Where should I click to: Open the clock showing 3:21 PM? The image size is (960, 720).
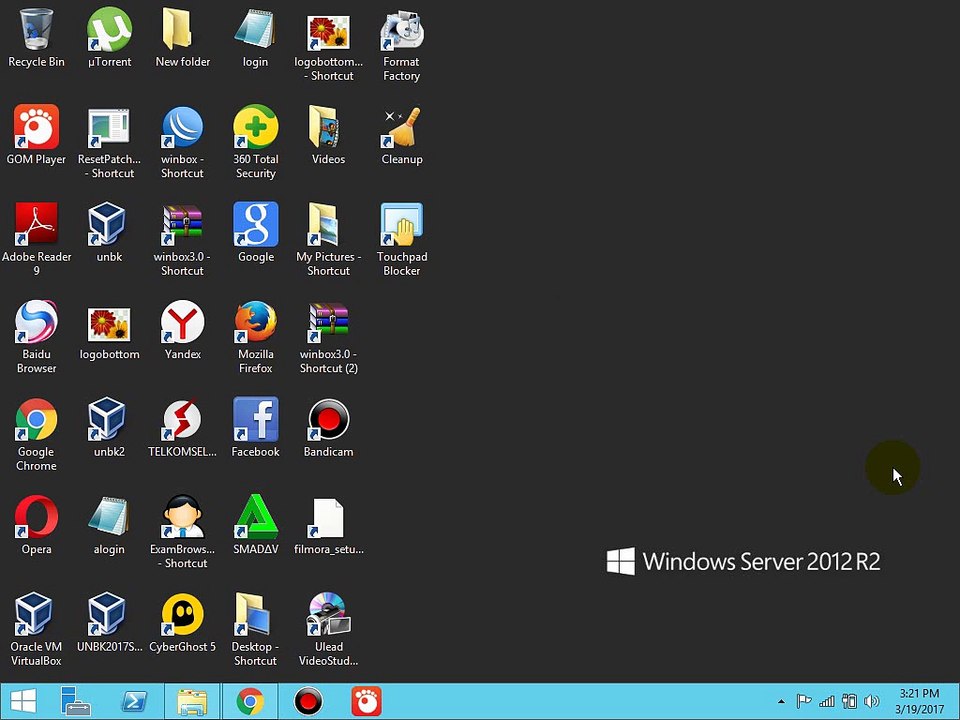point(919,702)
